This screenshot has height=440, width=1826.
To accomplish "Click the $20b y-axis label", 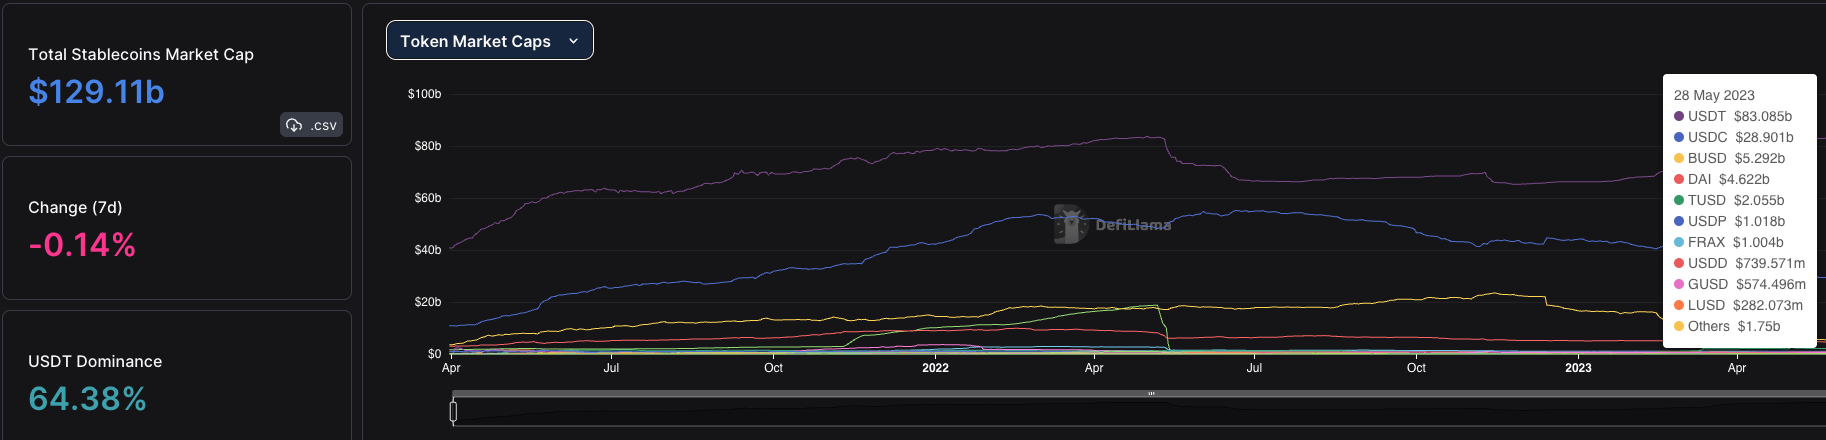I will point(427,302).
